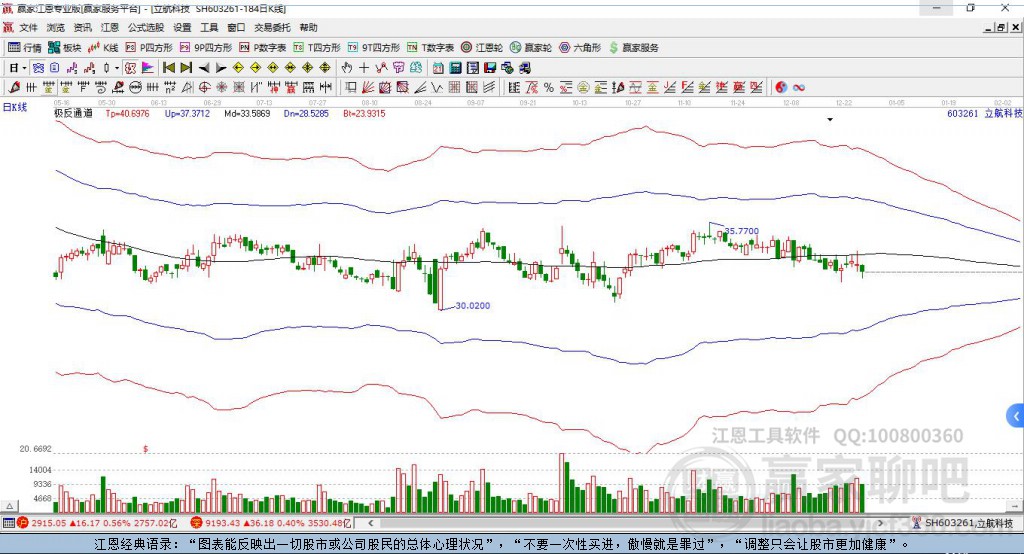Open the calculator tool icon
1024x554 pixels.
pyautogui.click(x=455, y=67)
